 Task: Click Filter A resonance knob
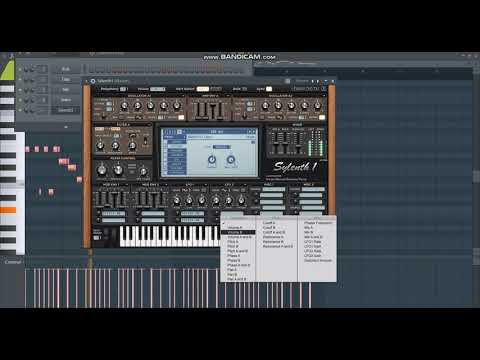tap(115, 145)
